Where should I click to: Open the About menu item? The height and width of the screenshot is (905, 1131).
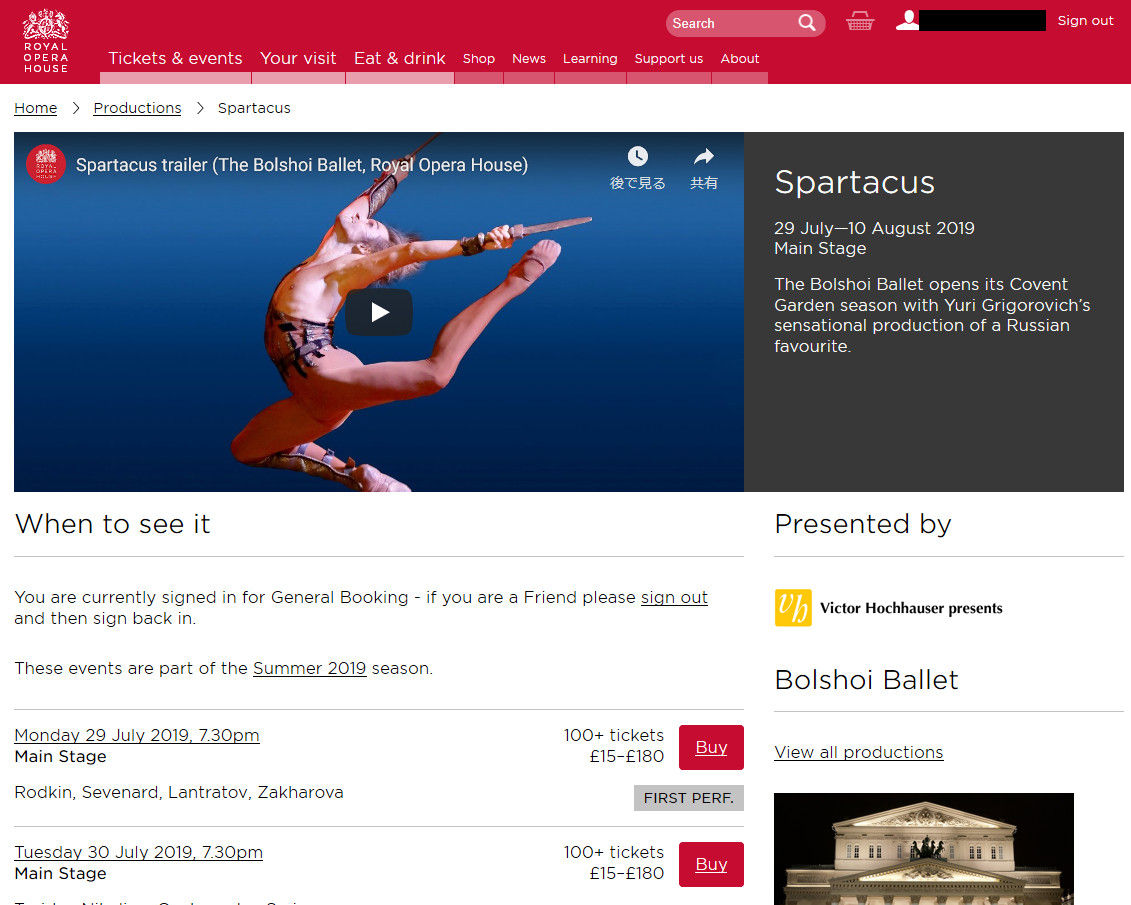pos(739,59)
